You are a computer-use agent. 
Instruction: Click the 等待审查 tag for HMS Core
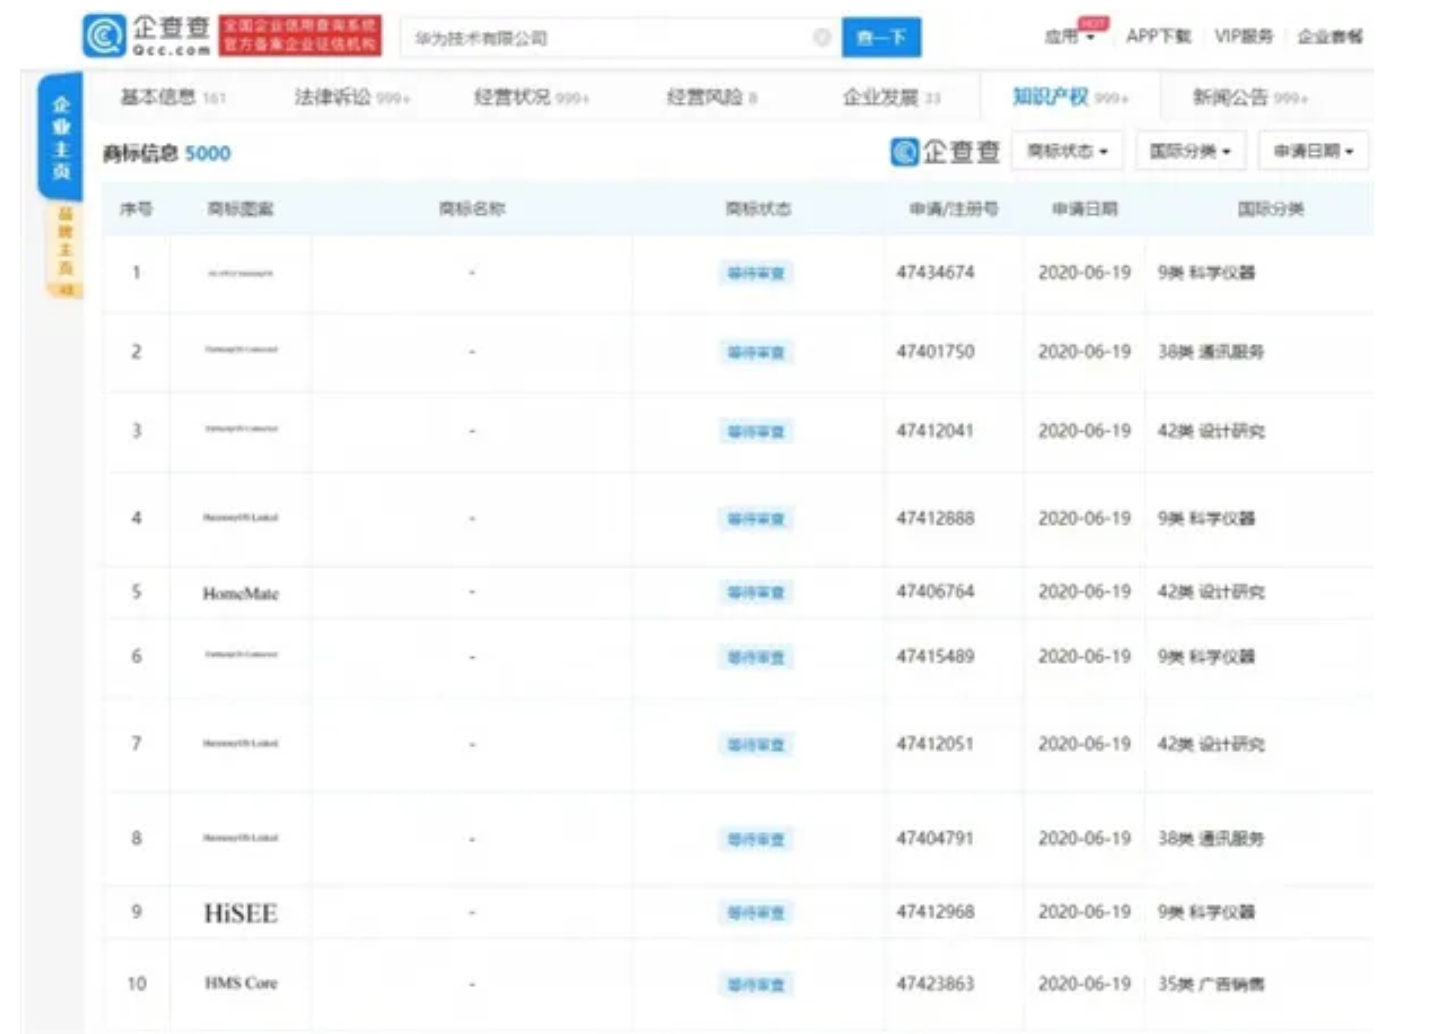coord(757,984)
